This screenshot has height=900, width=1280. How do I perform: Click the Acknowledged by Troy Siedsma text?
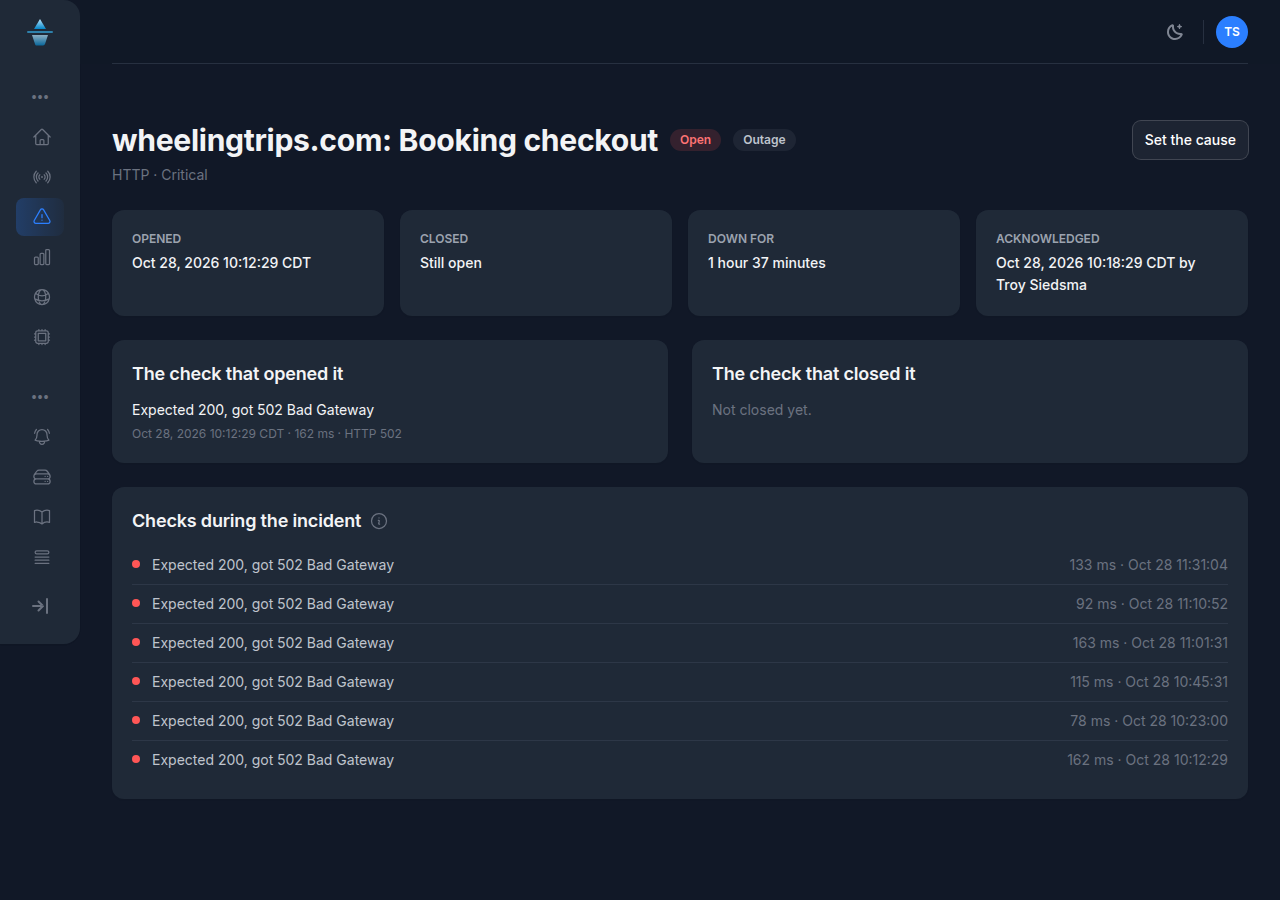pos(1096,274)
